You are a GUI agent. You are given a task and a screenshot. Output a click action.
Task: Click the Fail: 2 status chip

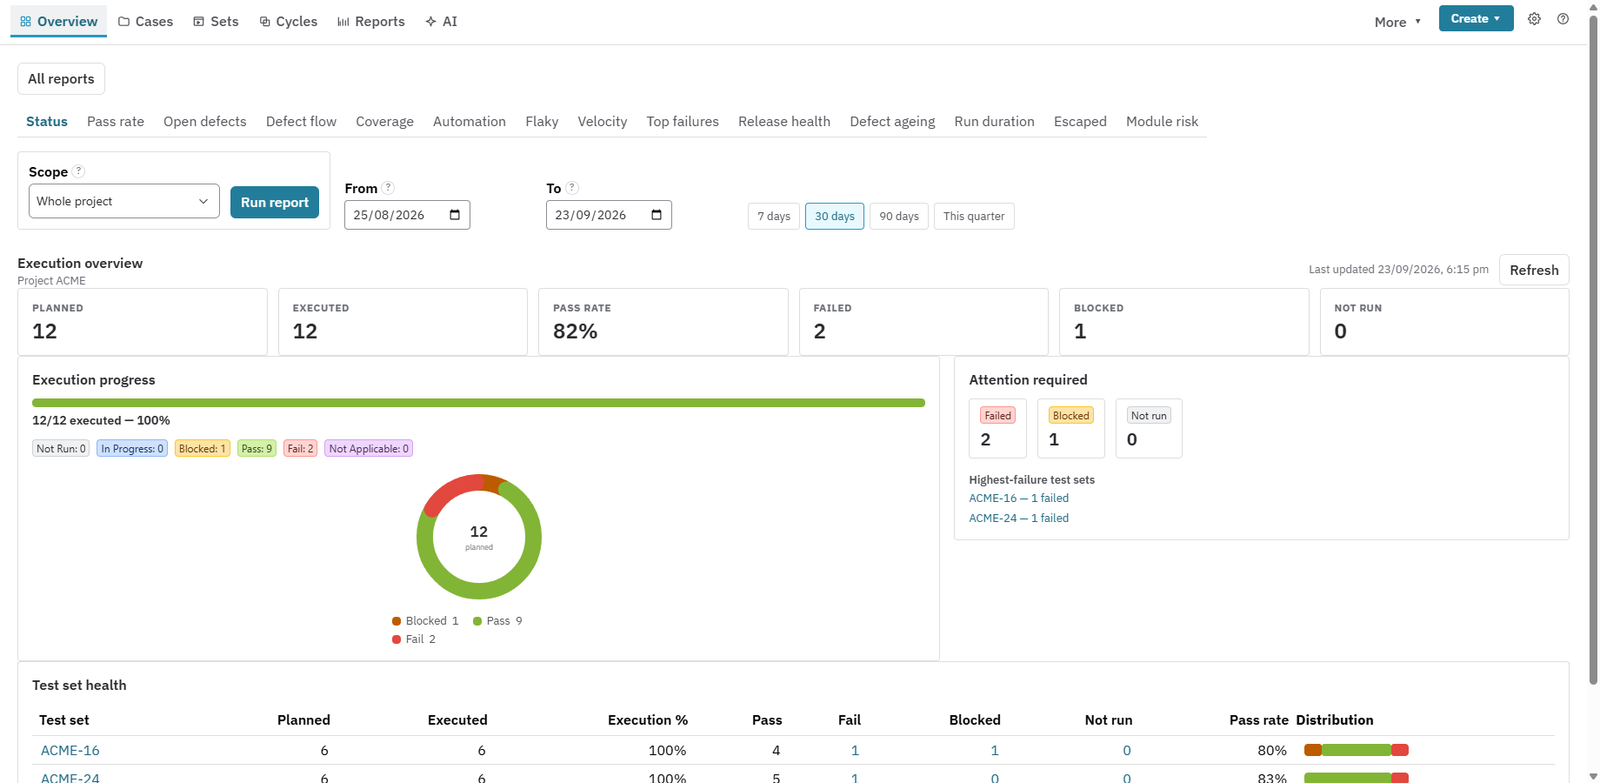tap(300, 449)
